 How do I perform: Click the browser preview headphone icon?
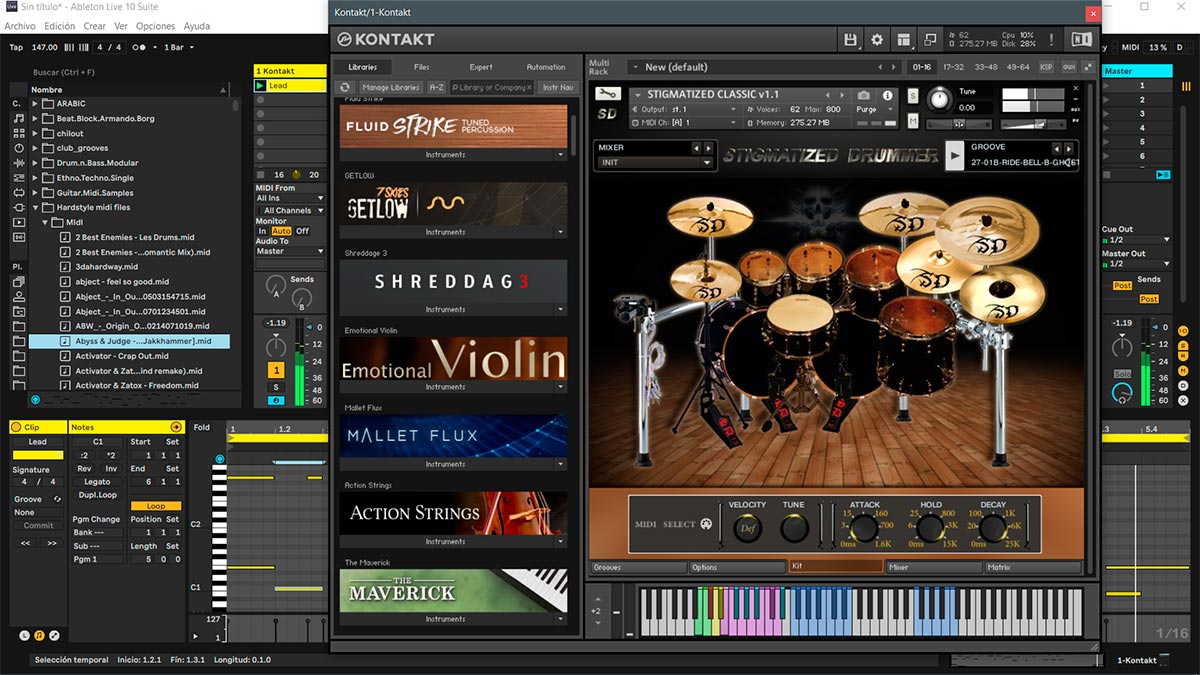[36, 400]
